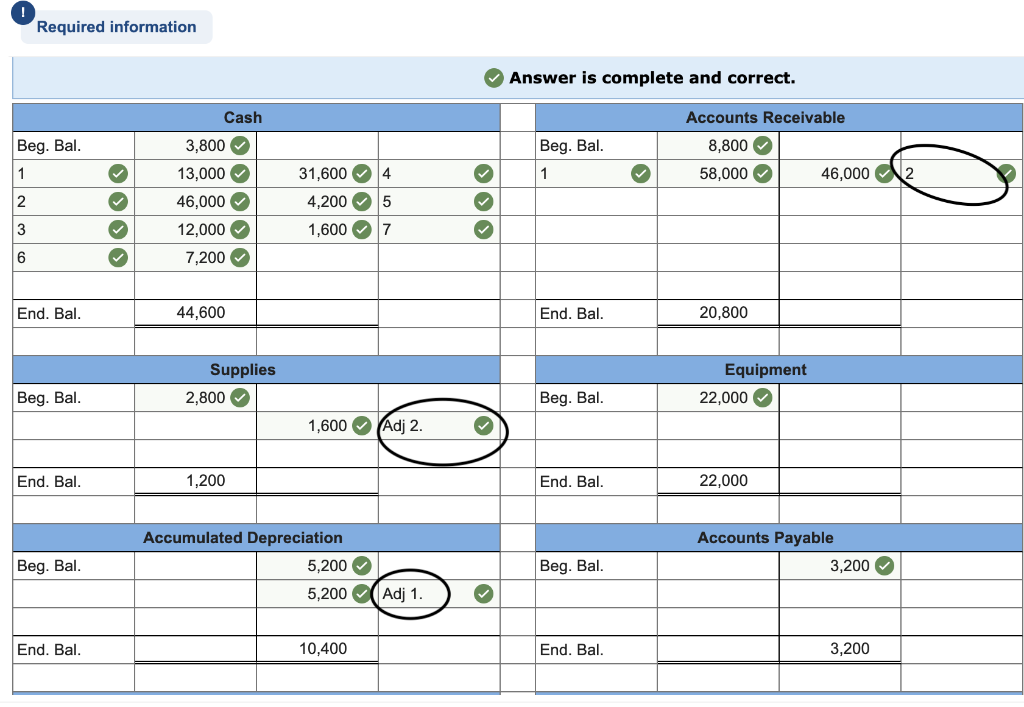The height and width of the screenshot is (707, 1024).
Task: Click the Cash credit 1,600 field
Action: pos(317,230)
